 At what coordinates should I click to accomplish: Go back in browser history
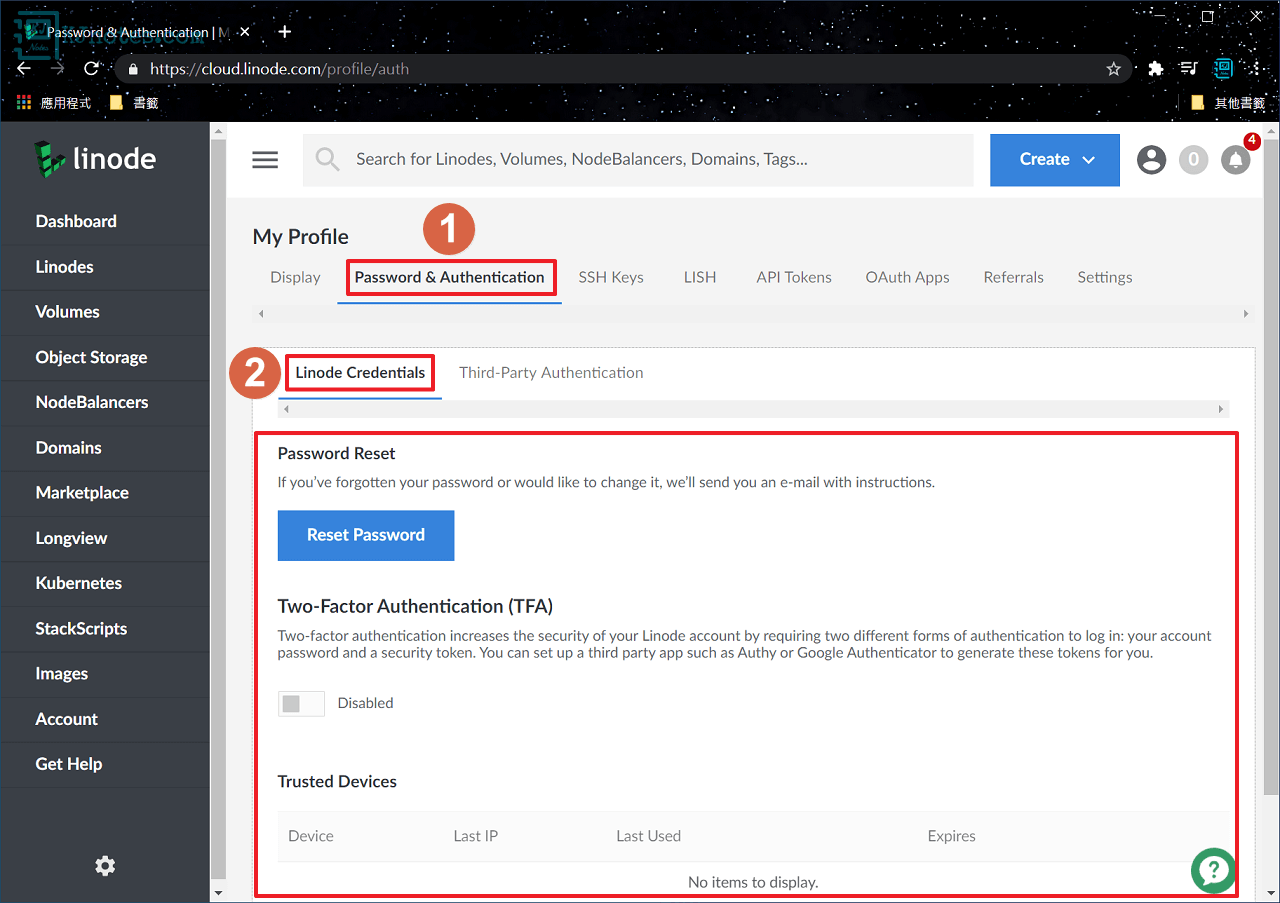(x=24, y=69)
